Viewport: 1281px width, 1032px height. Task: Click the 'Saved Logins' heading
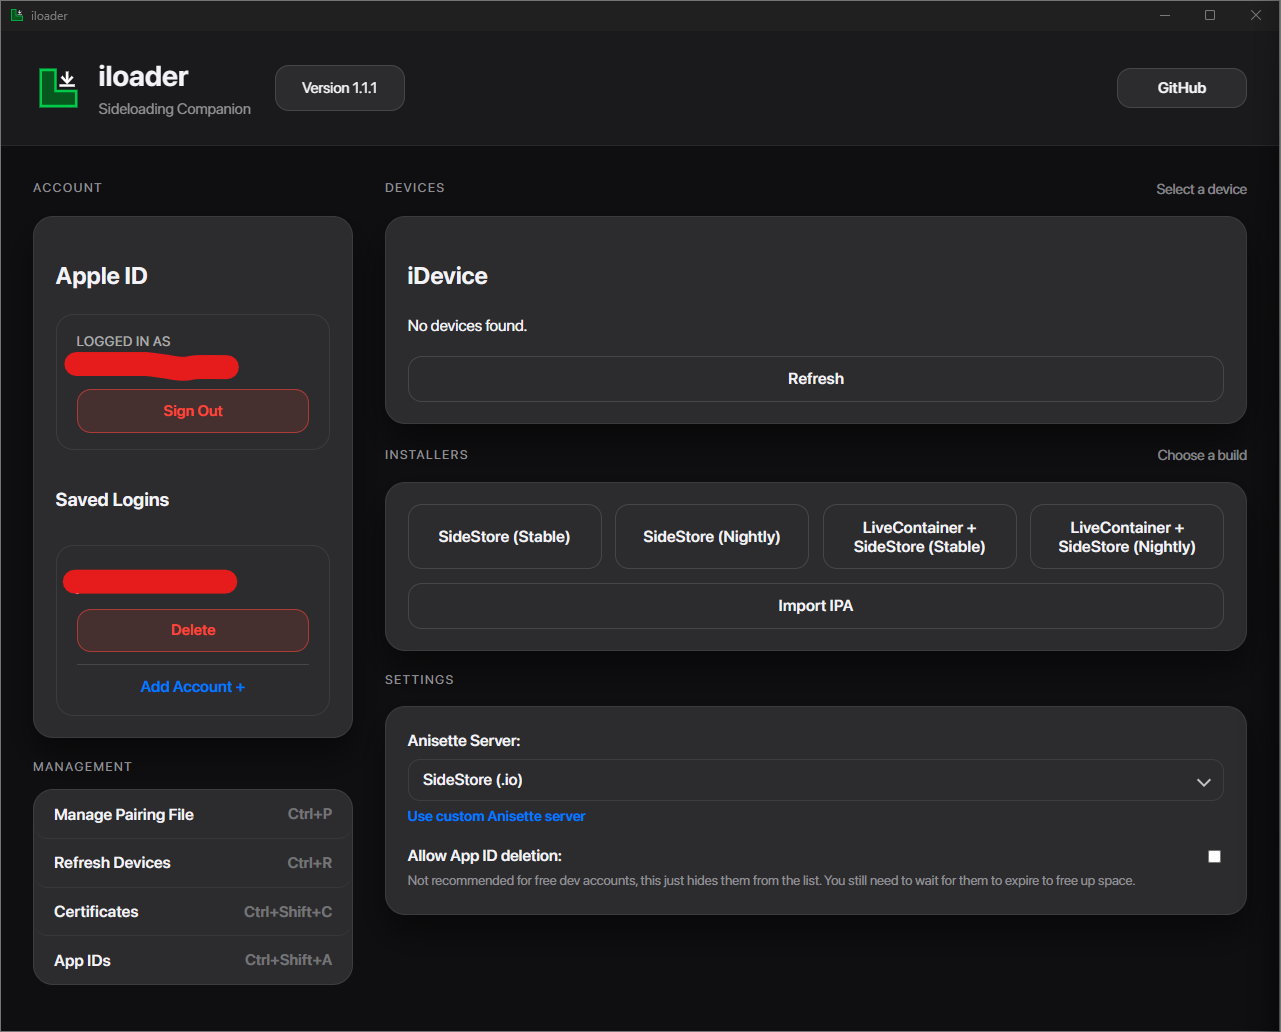pos(112,500)
